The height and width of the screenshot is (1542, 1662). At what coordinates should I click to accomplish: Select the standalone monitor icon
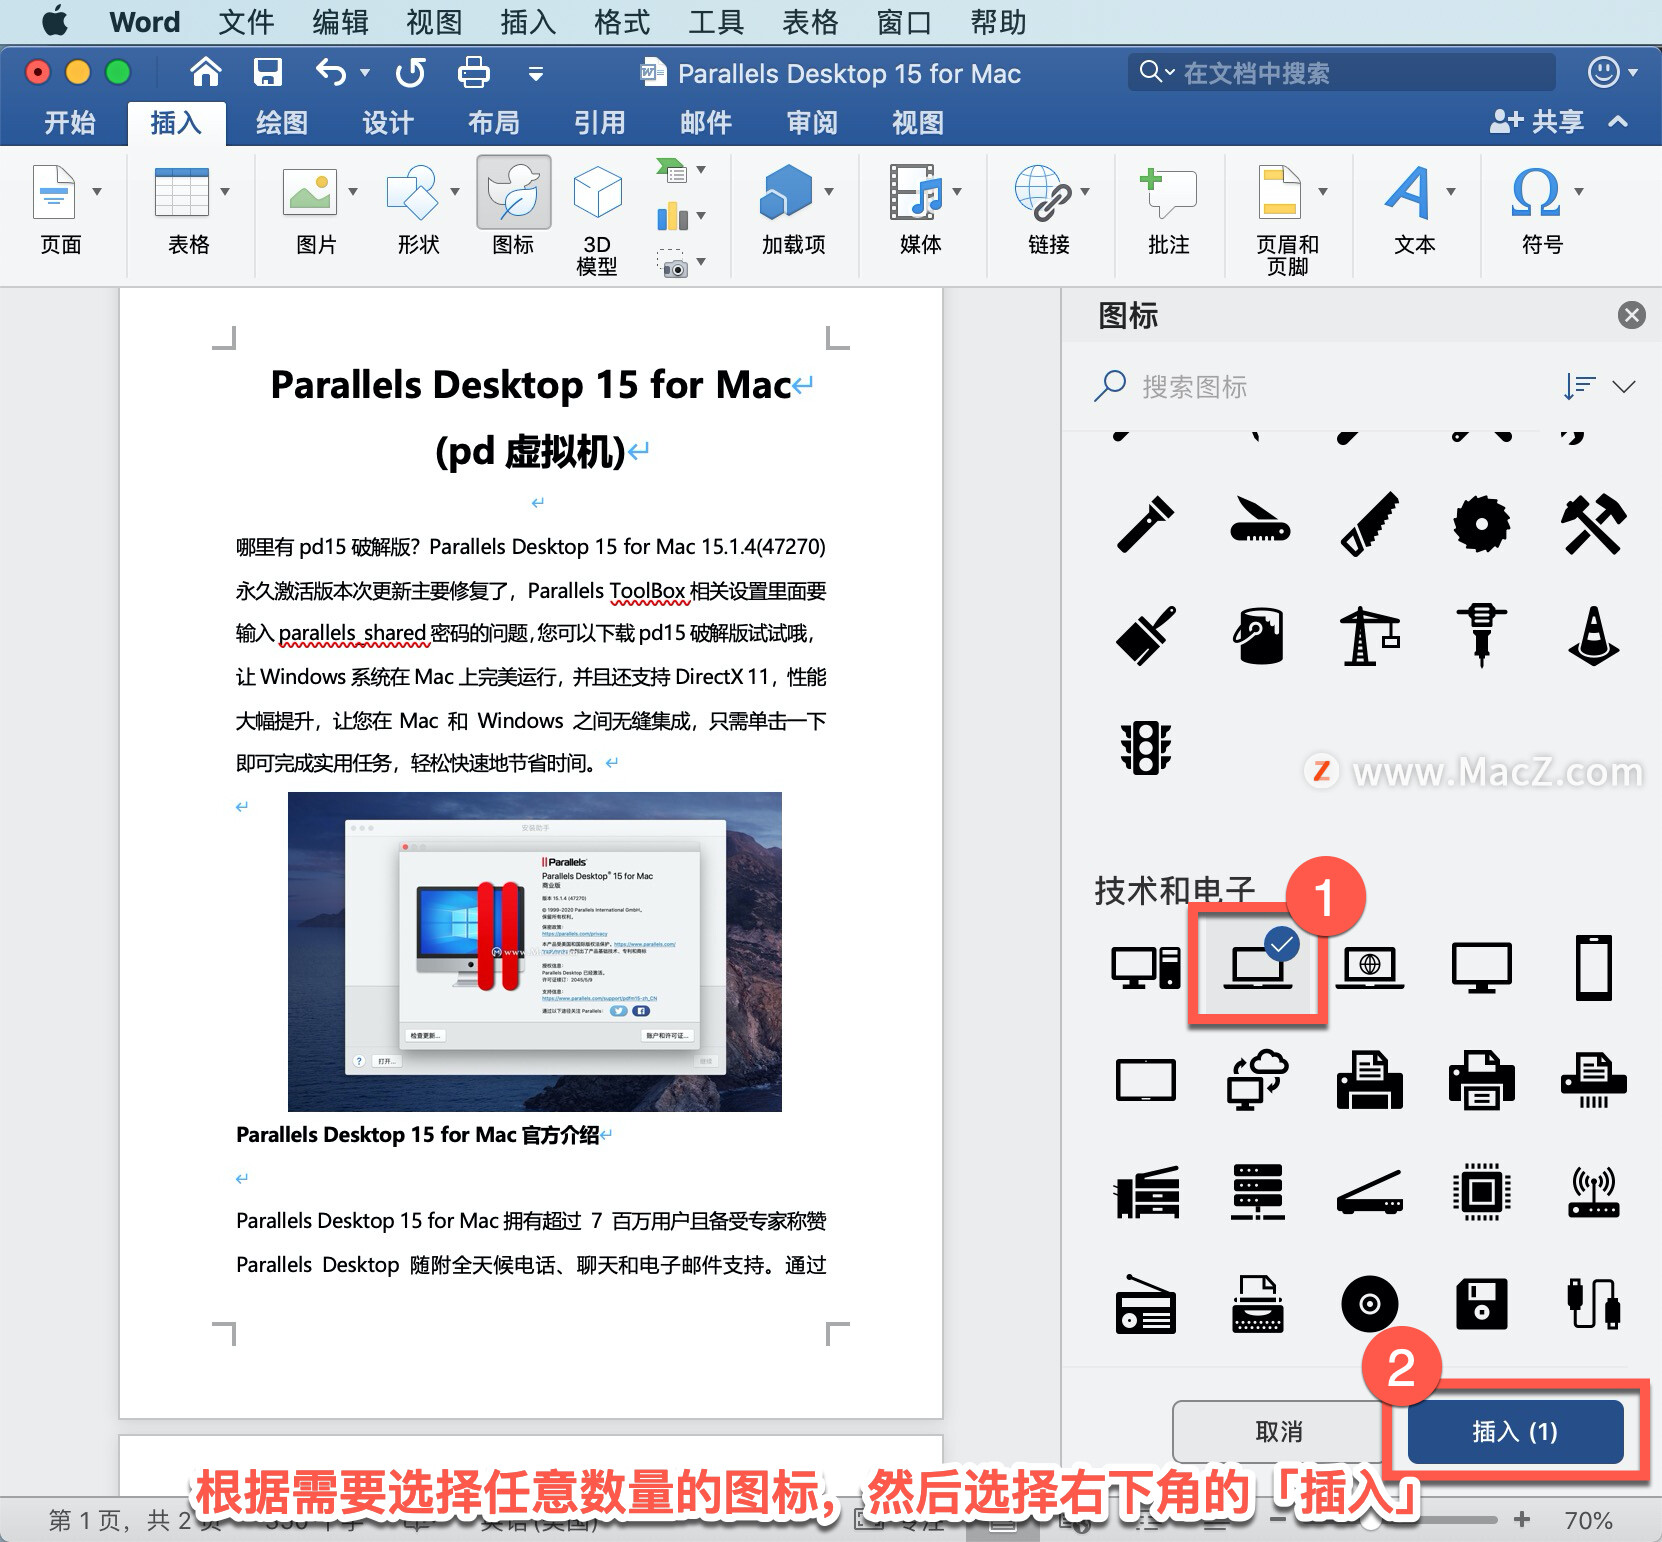[x=1482, y=967]
